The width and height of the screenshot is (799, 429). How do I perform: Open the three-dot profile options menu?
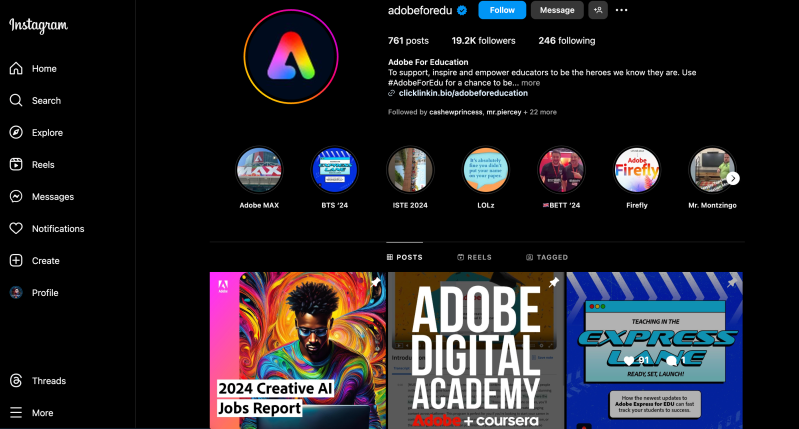pyautogui.click(x=621, y=10)
